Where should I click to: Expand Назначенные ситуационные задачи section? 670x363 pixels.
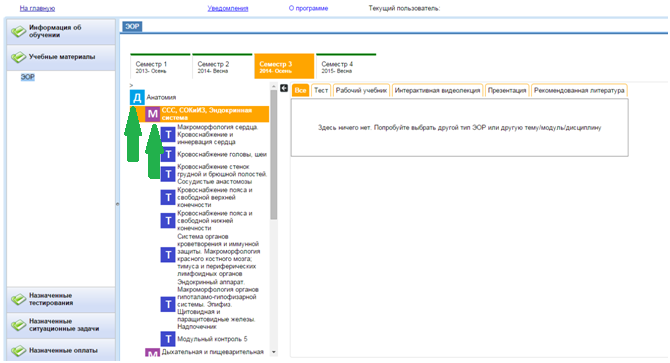click(61, 325)
